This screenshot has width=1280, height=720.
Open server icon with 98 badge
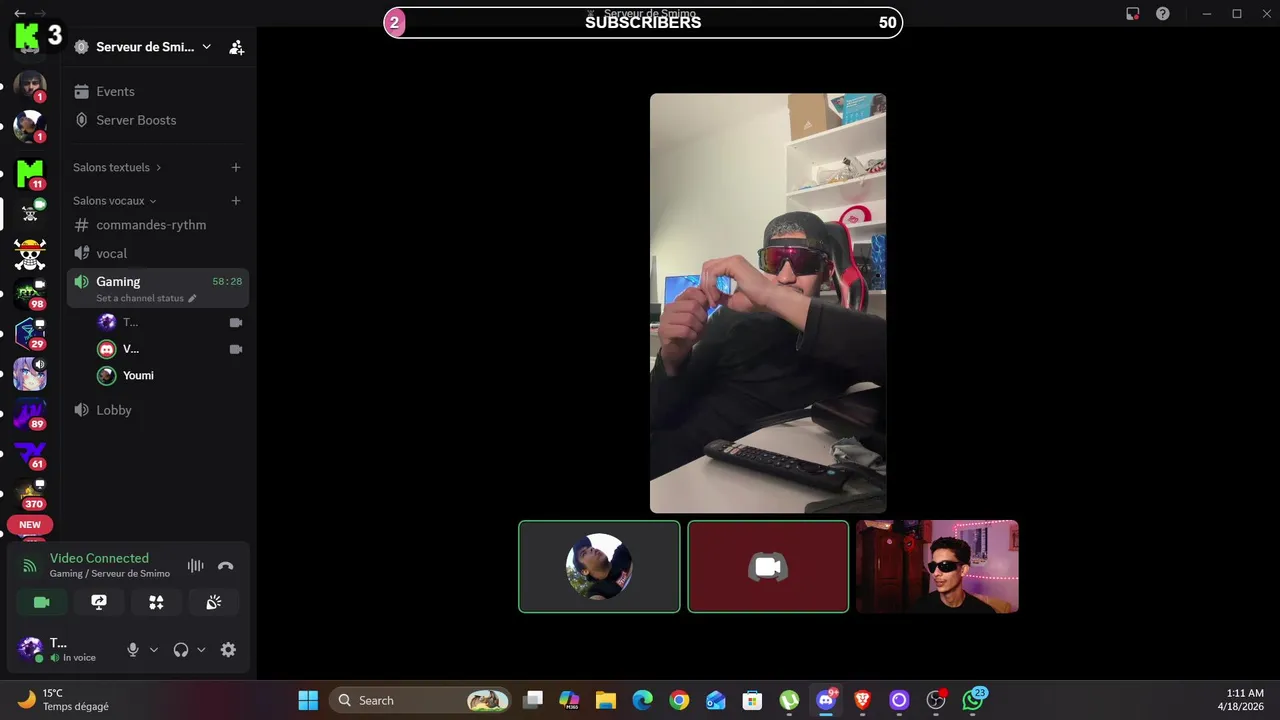30,294
